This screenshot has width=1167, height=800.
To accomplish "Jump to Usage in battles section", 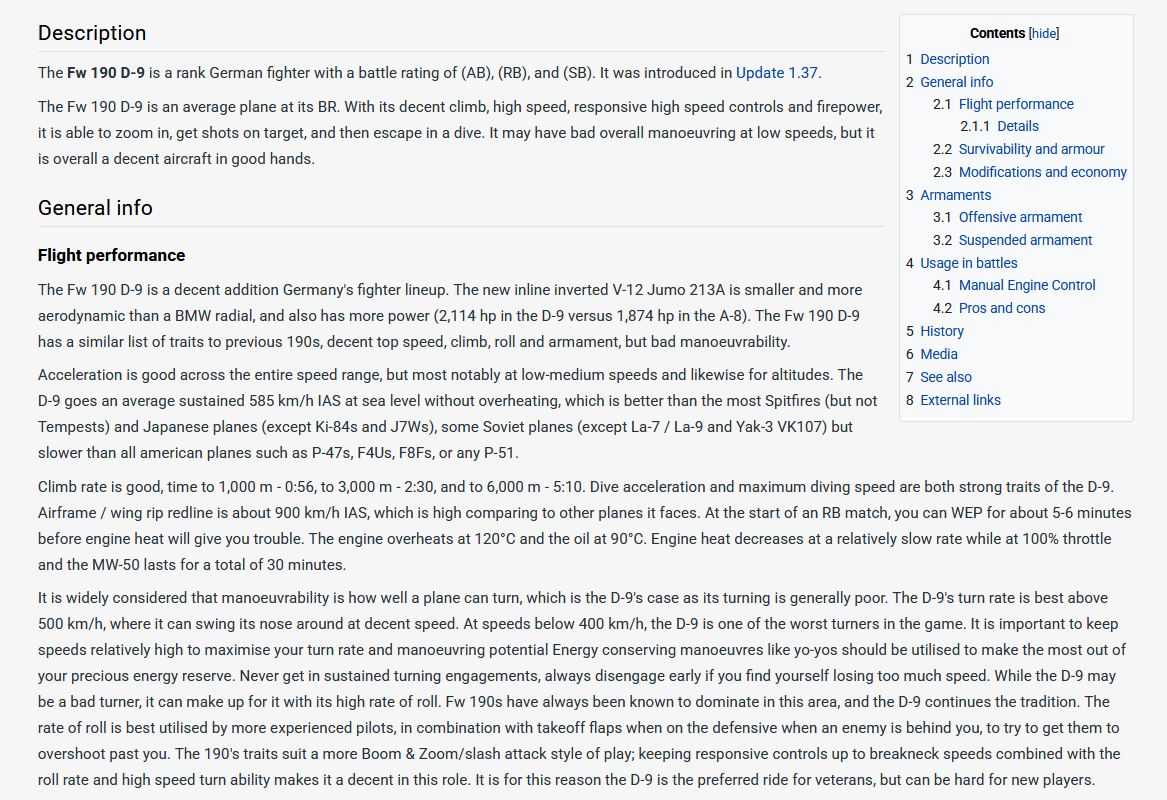I will tap(968, 263).
